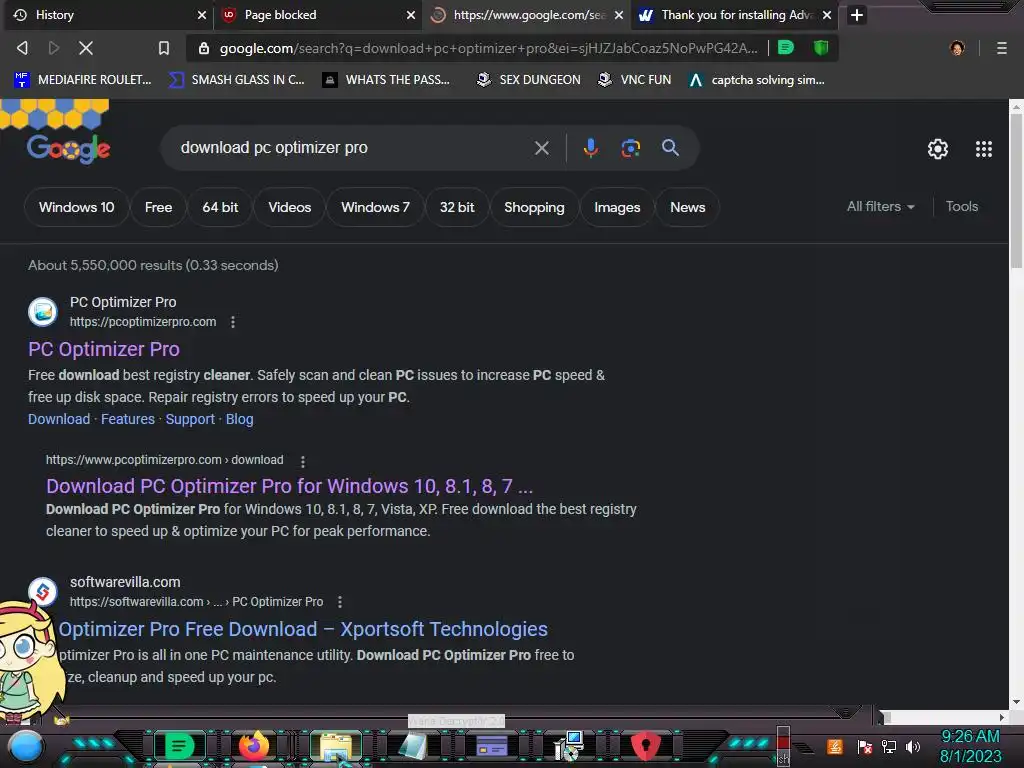Open the green extension icon in address bar
This screenshot has width=1024, height=768.
tap(786, 47)
